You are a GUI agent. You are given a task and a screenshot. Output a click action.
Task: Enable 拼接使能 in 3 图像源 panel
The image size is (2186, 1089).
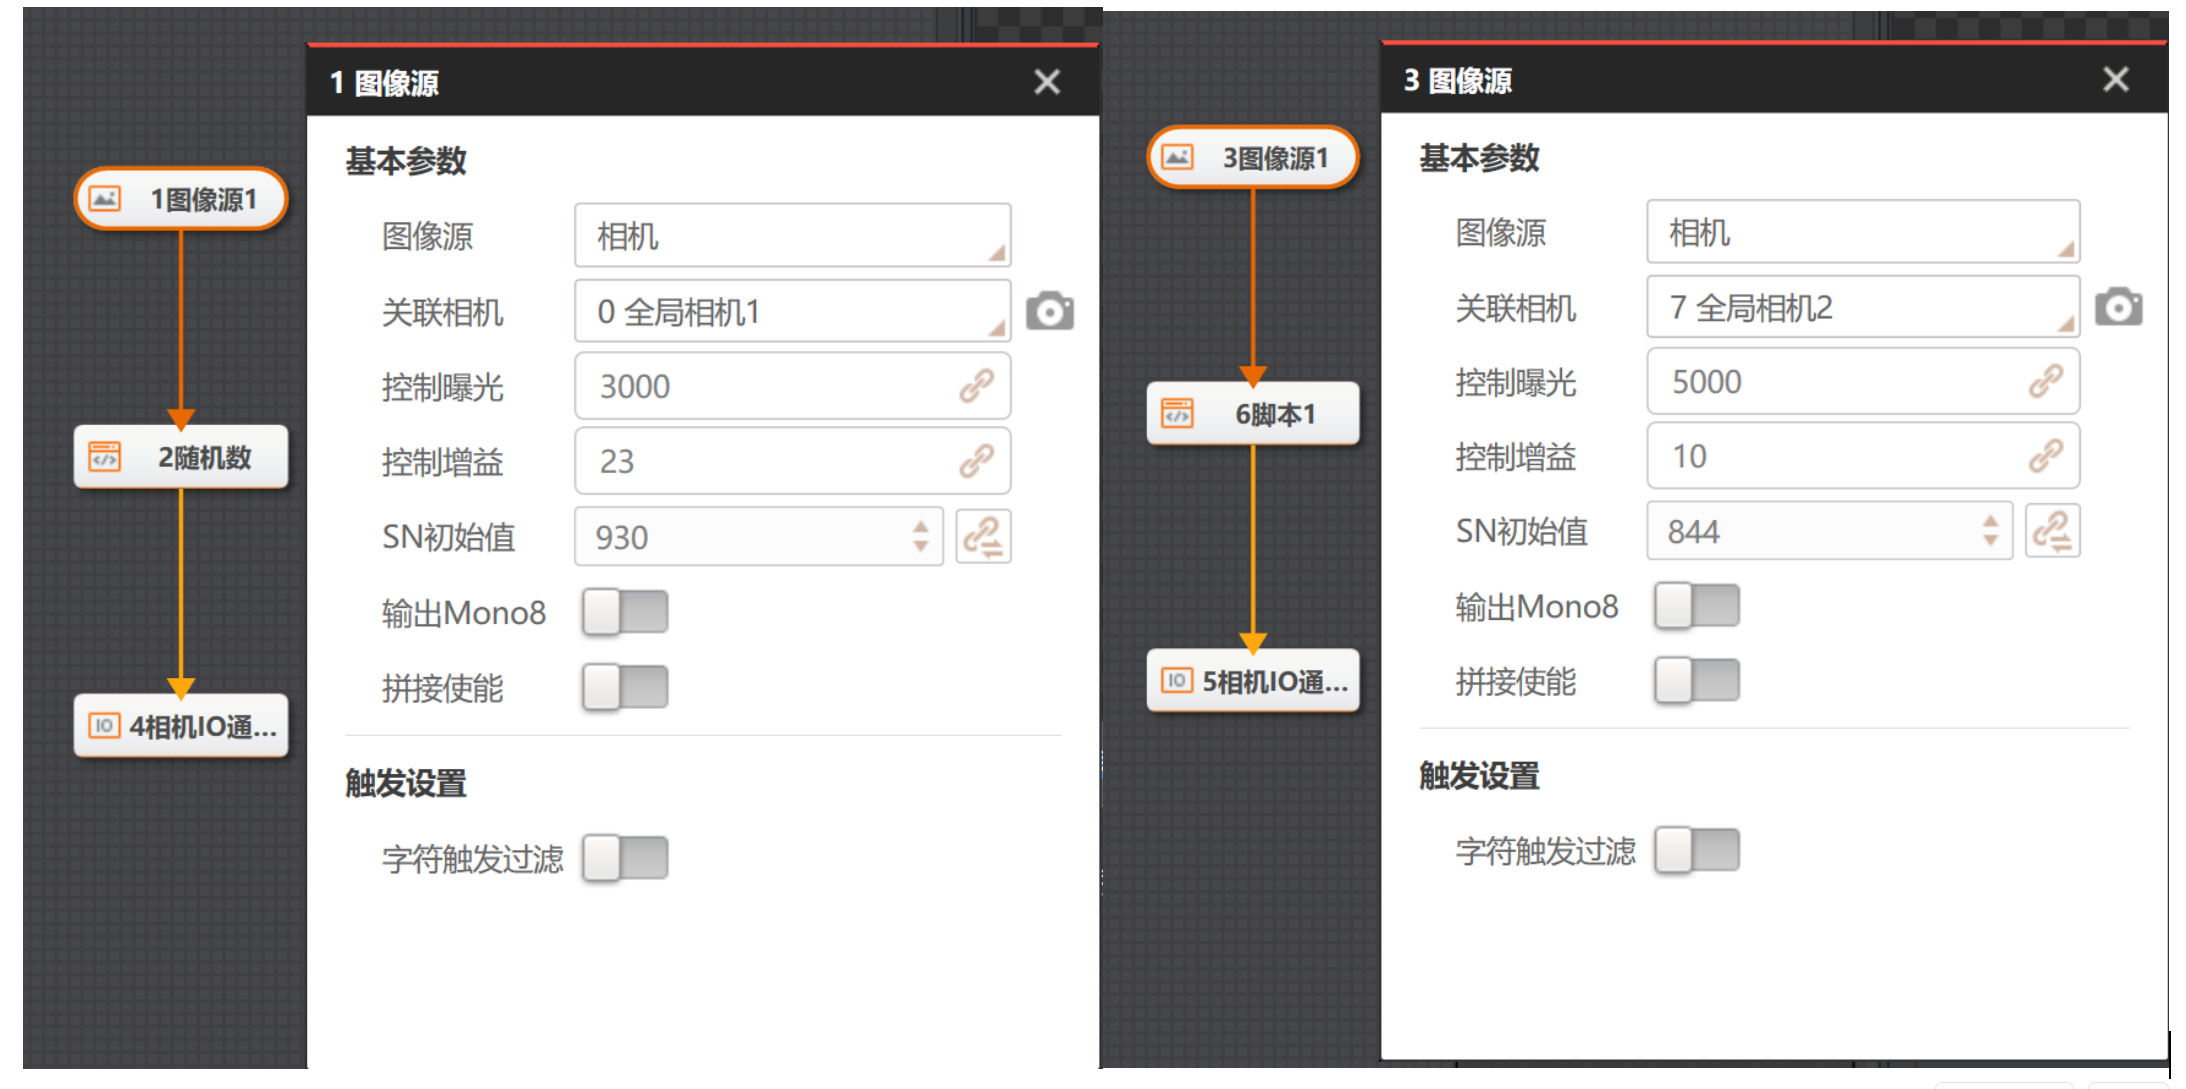(1696, 681)
